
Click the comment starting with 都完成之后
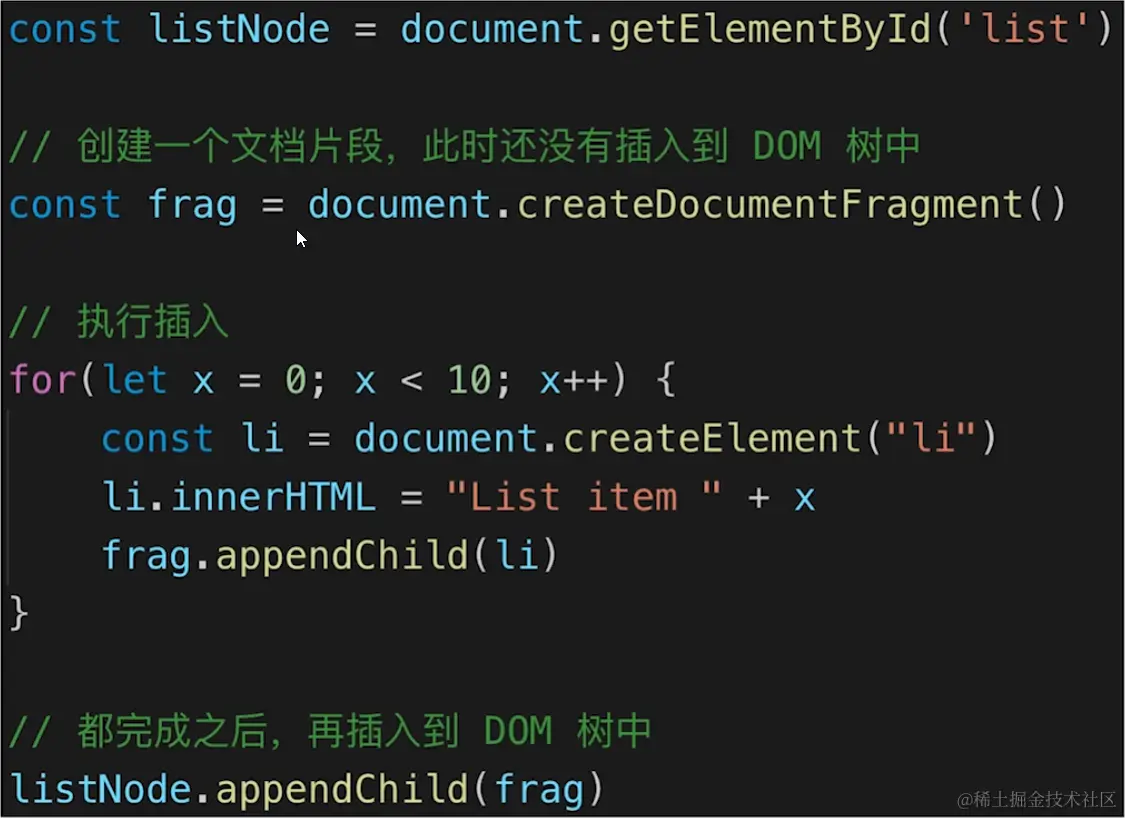click(x=330, y=731)
